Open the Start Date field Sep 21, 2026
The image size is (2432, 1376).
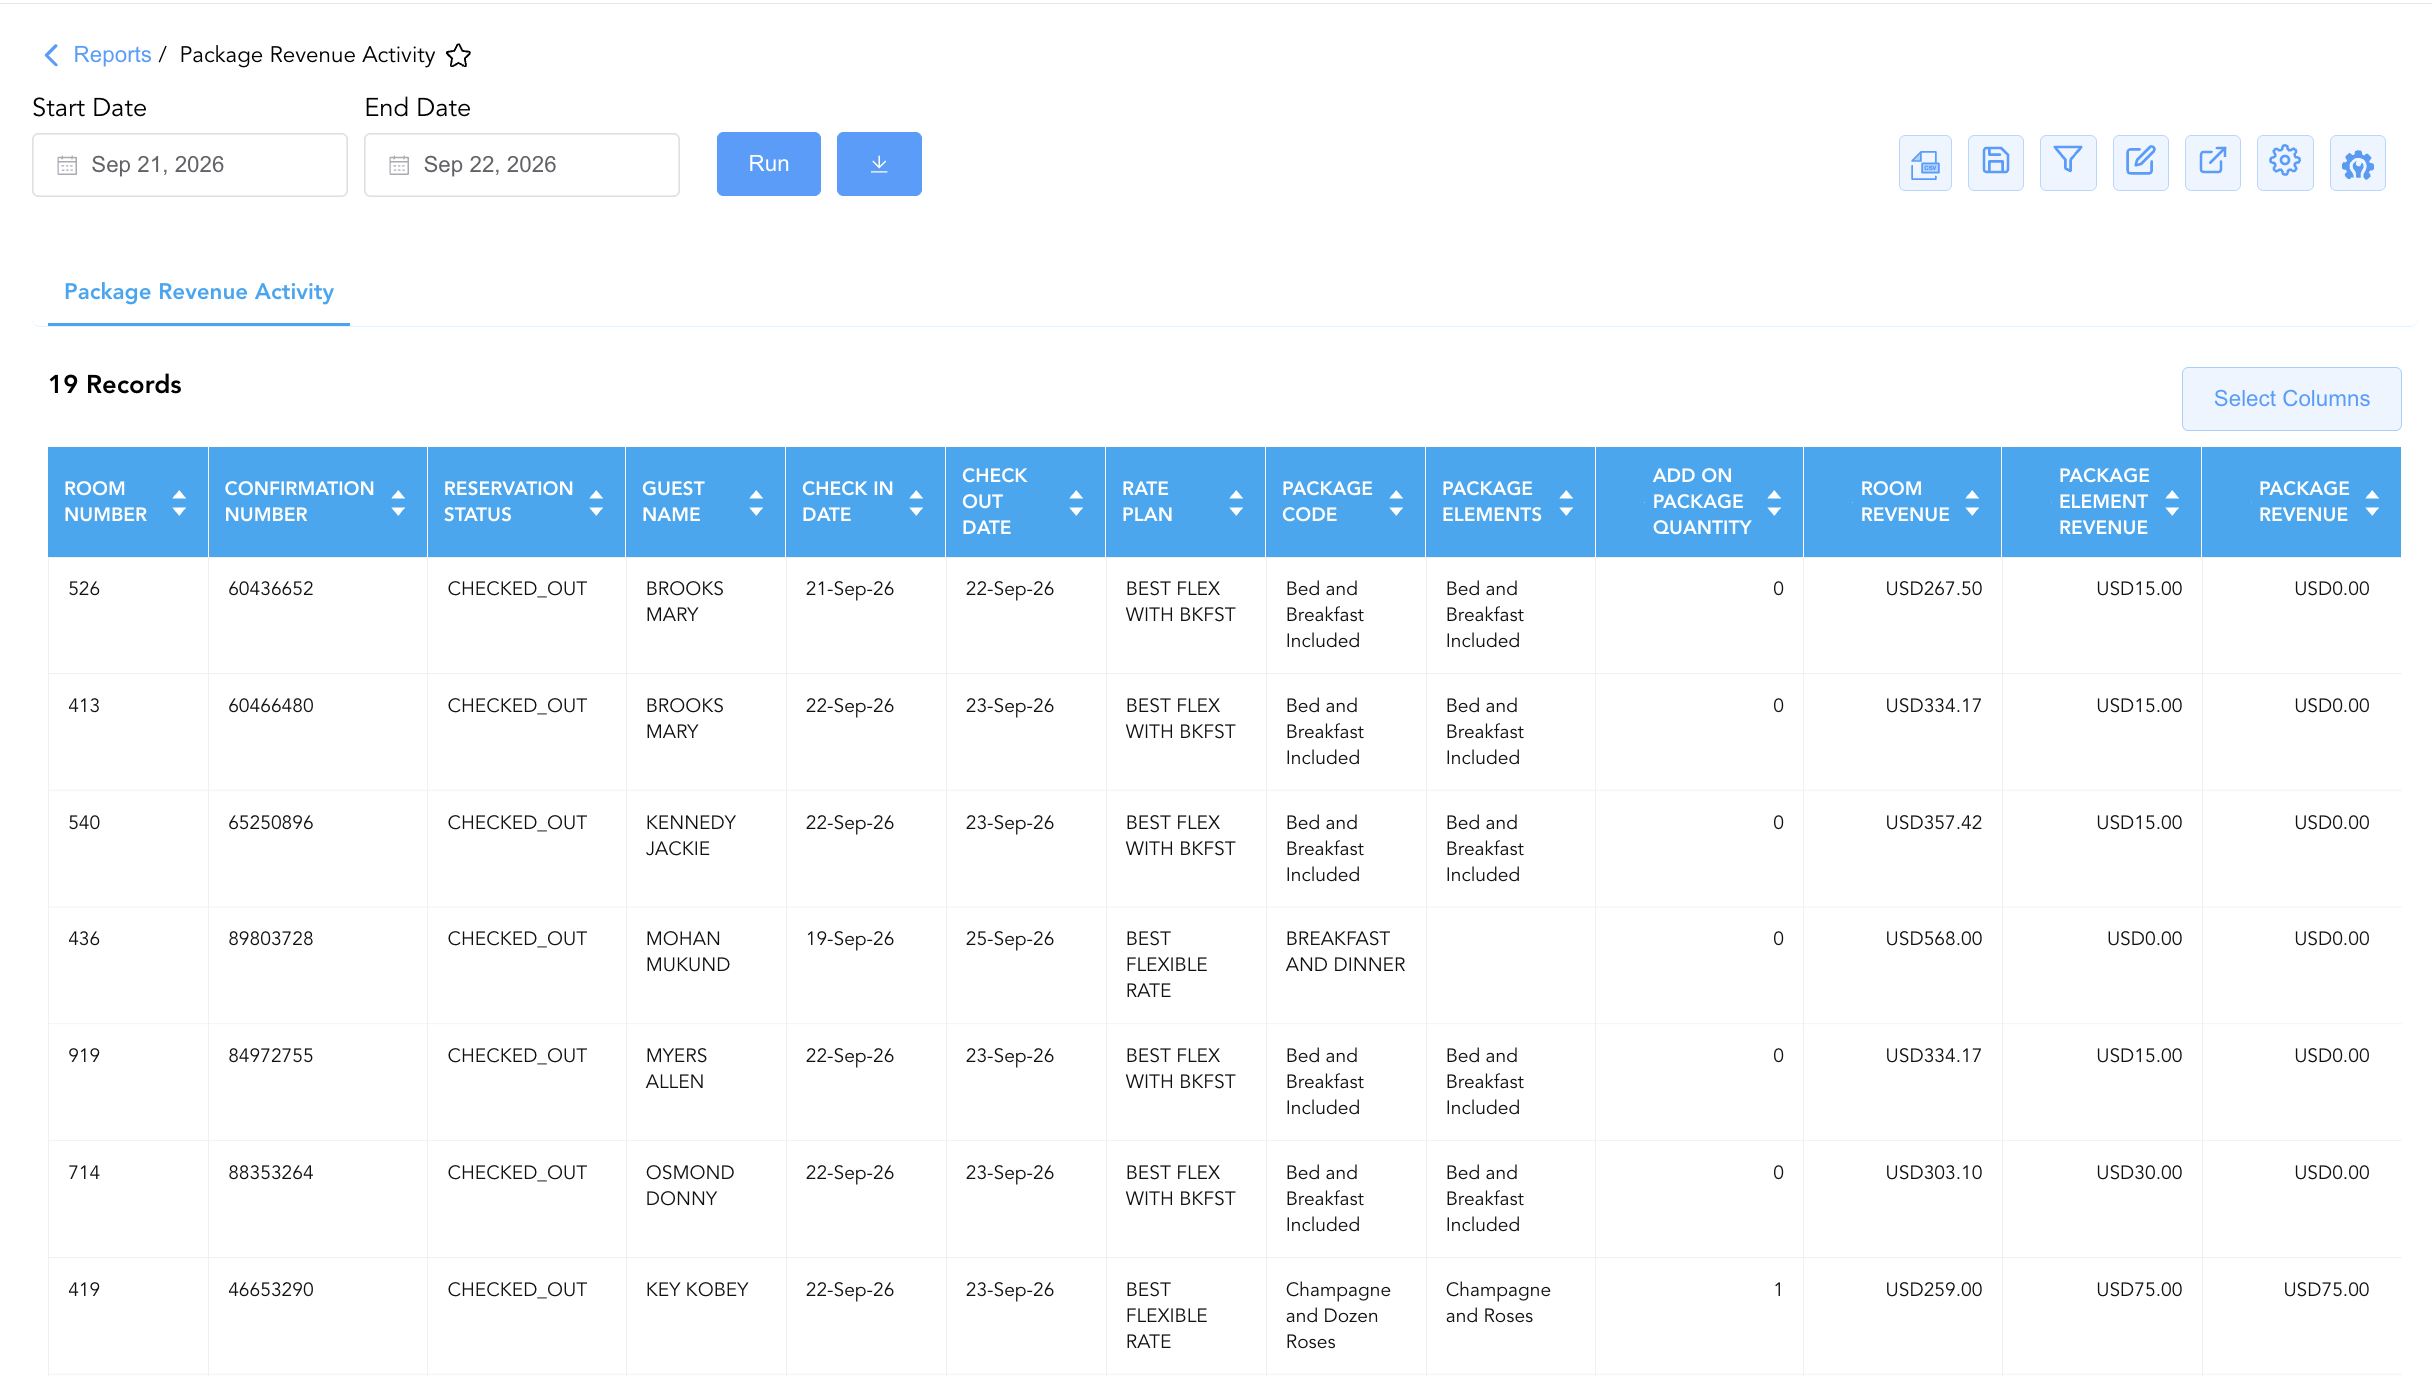coord(190,165)
